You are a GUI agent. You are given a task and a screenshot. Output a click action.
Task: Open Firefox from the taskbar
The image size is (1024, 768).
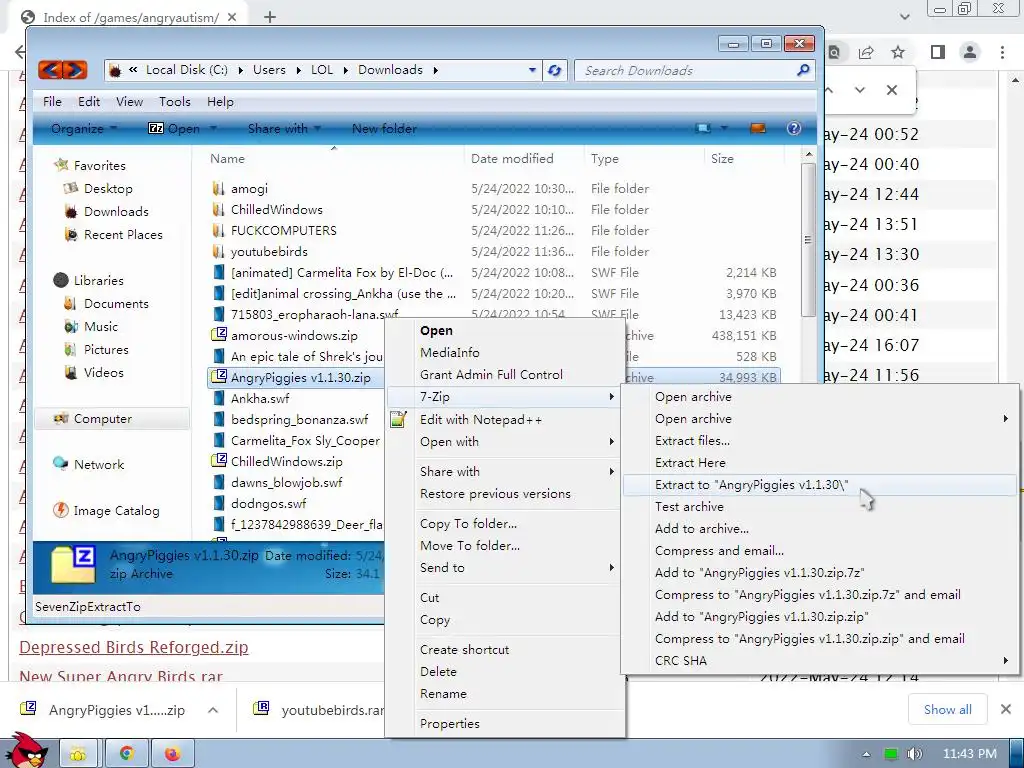pyautogui.click(x=172, y=754)
